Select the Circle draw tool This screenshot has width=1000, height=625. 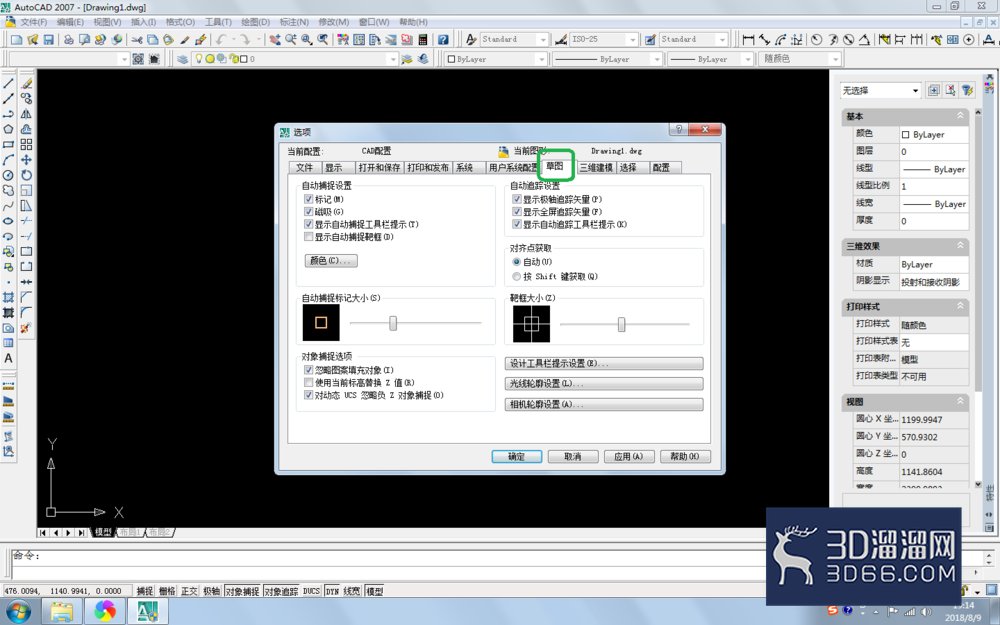(8, 175)
